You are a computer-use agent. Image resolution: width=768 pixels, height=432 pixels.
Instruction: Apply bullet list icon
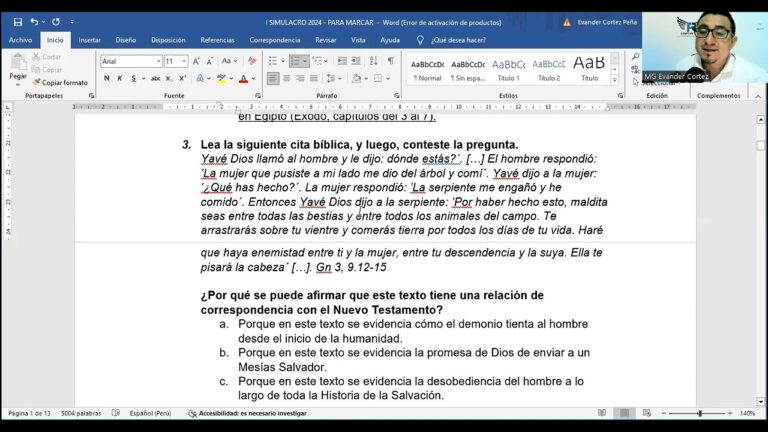tap(273, 61)
